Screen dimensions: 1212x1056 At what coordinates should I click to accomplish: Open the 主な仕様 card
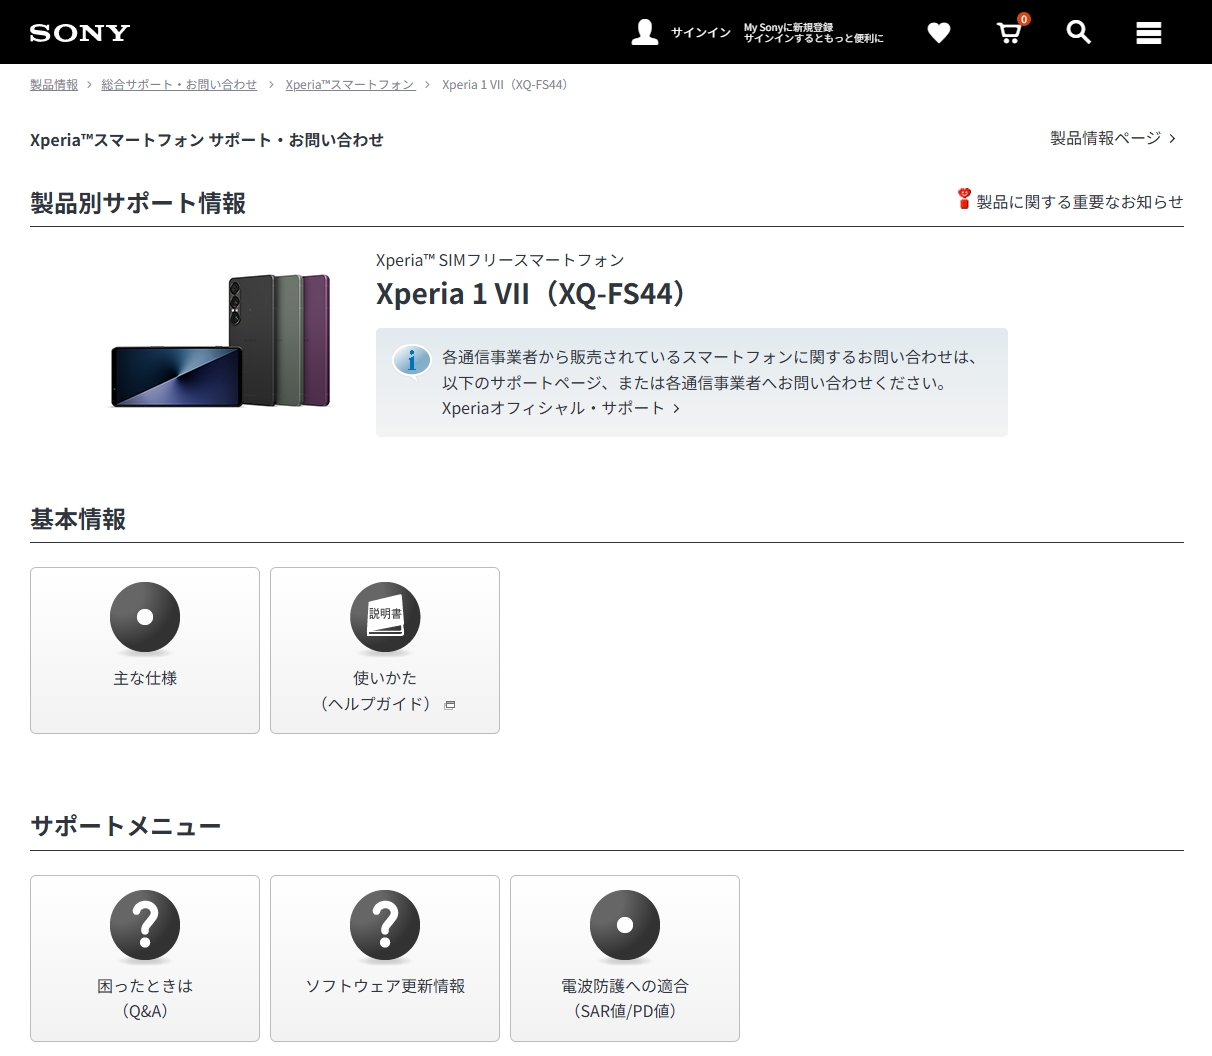point(145,651)
